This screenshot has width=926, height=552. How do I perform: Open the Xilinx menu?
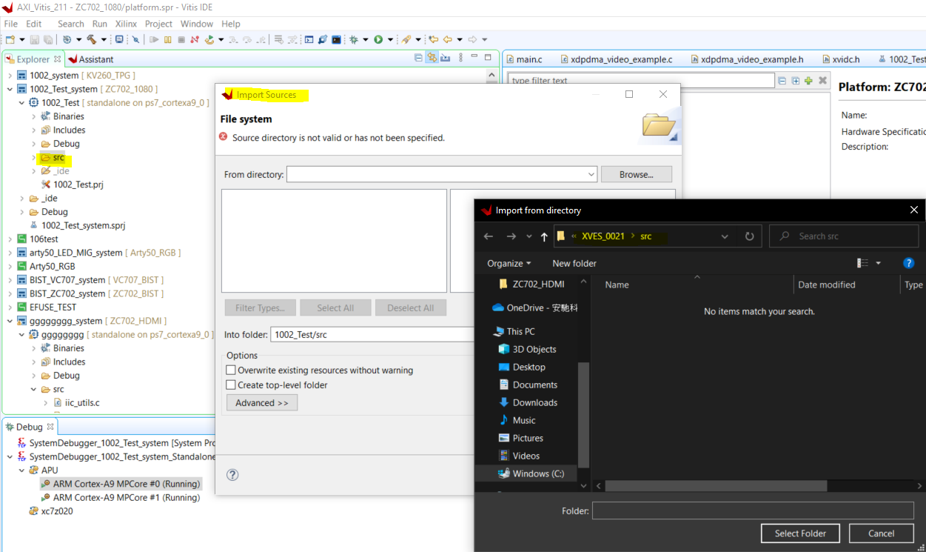[x=126, y=24]
